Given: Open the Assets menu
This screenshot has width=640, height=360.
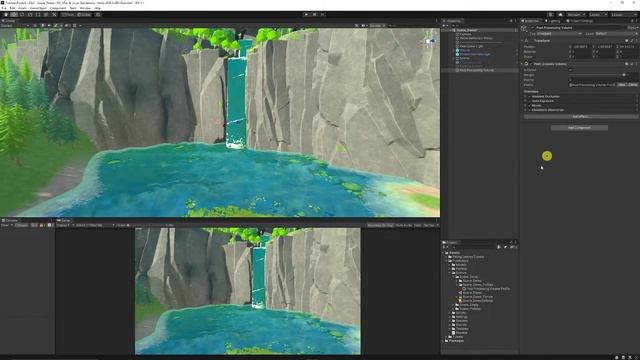Looking at the screenshot, I should pyautogui.click(x=22, y=8).
